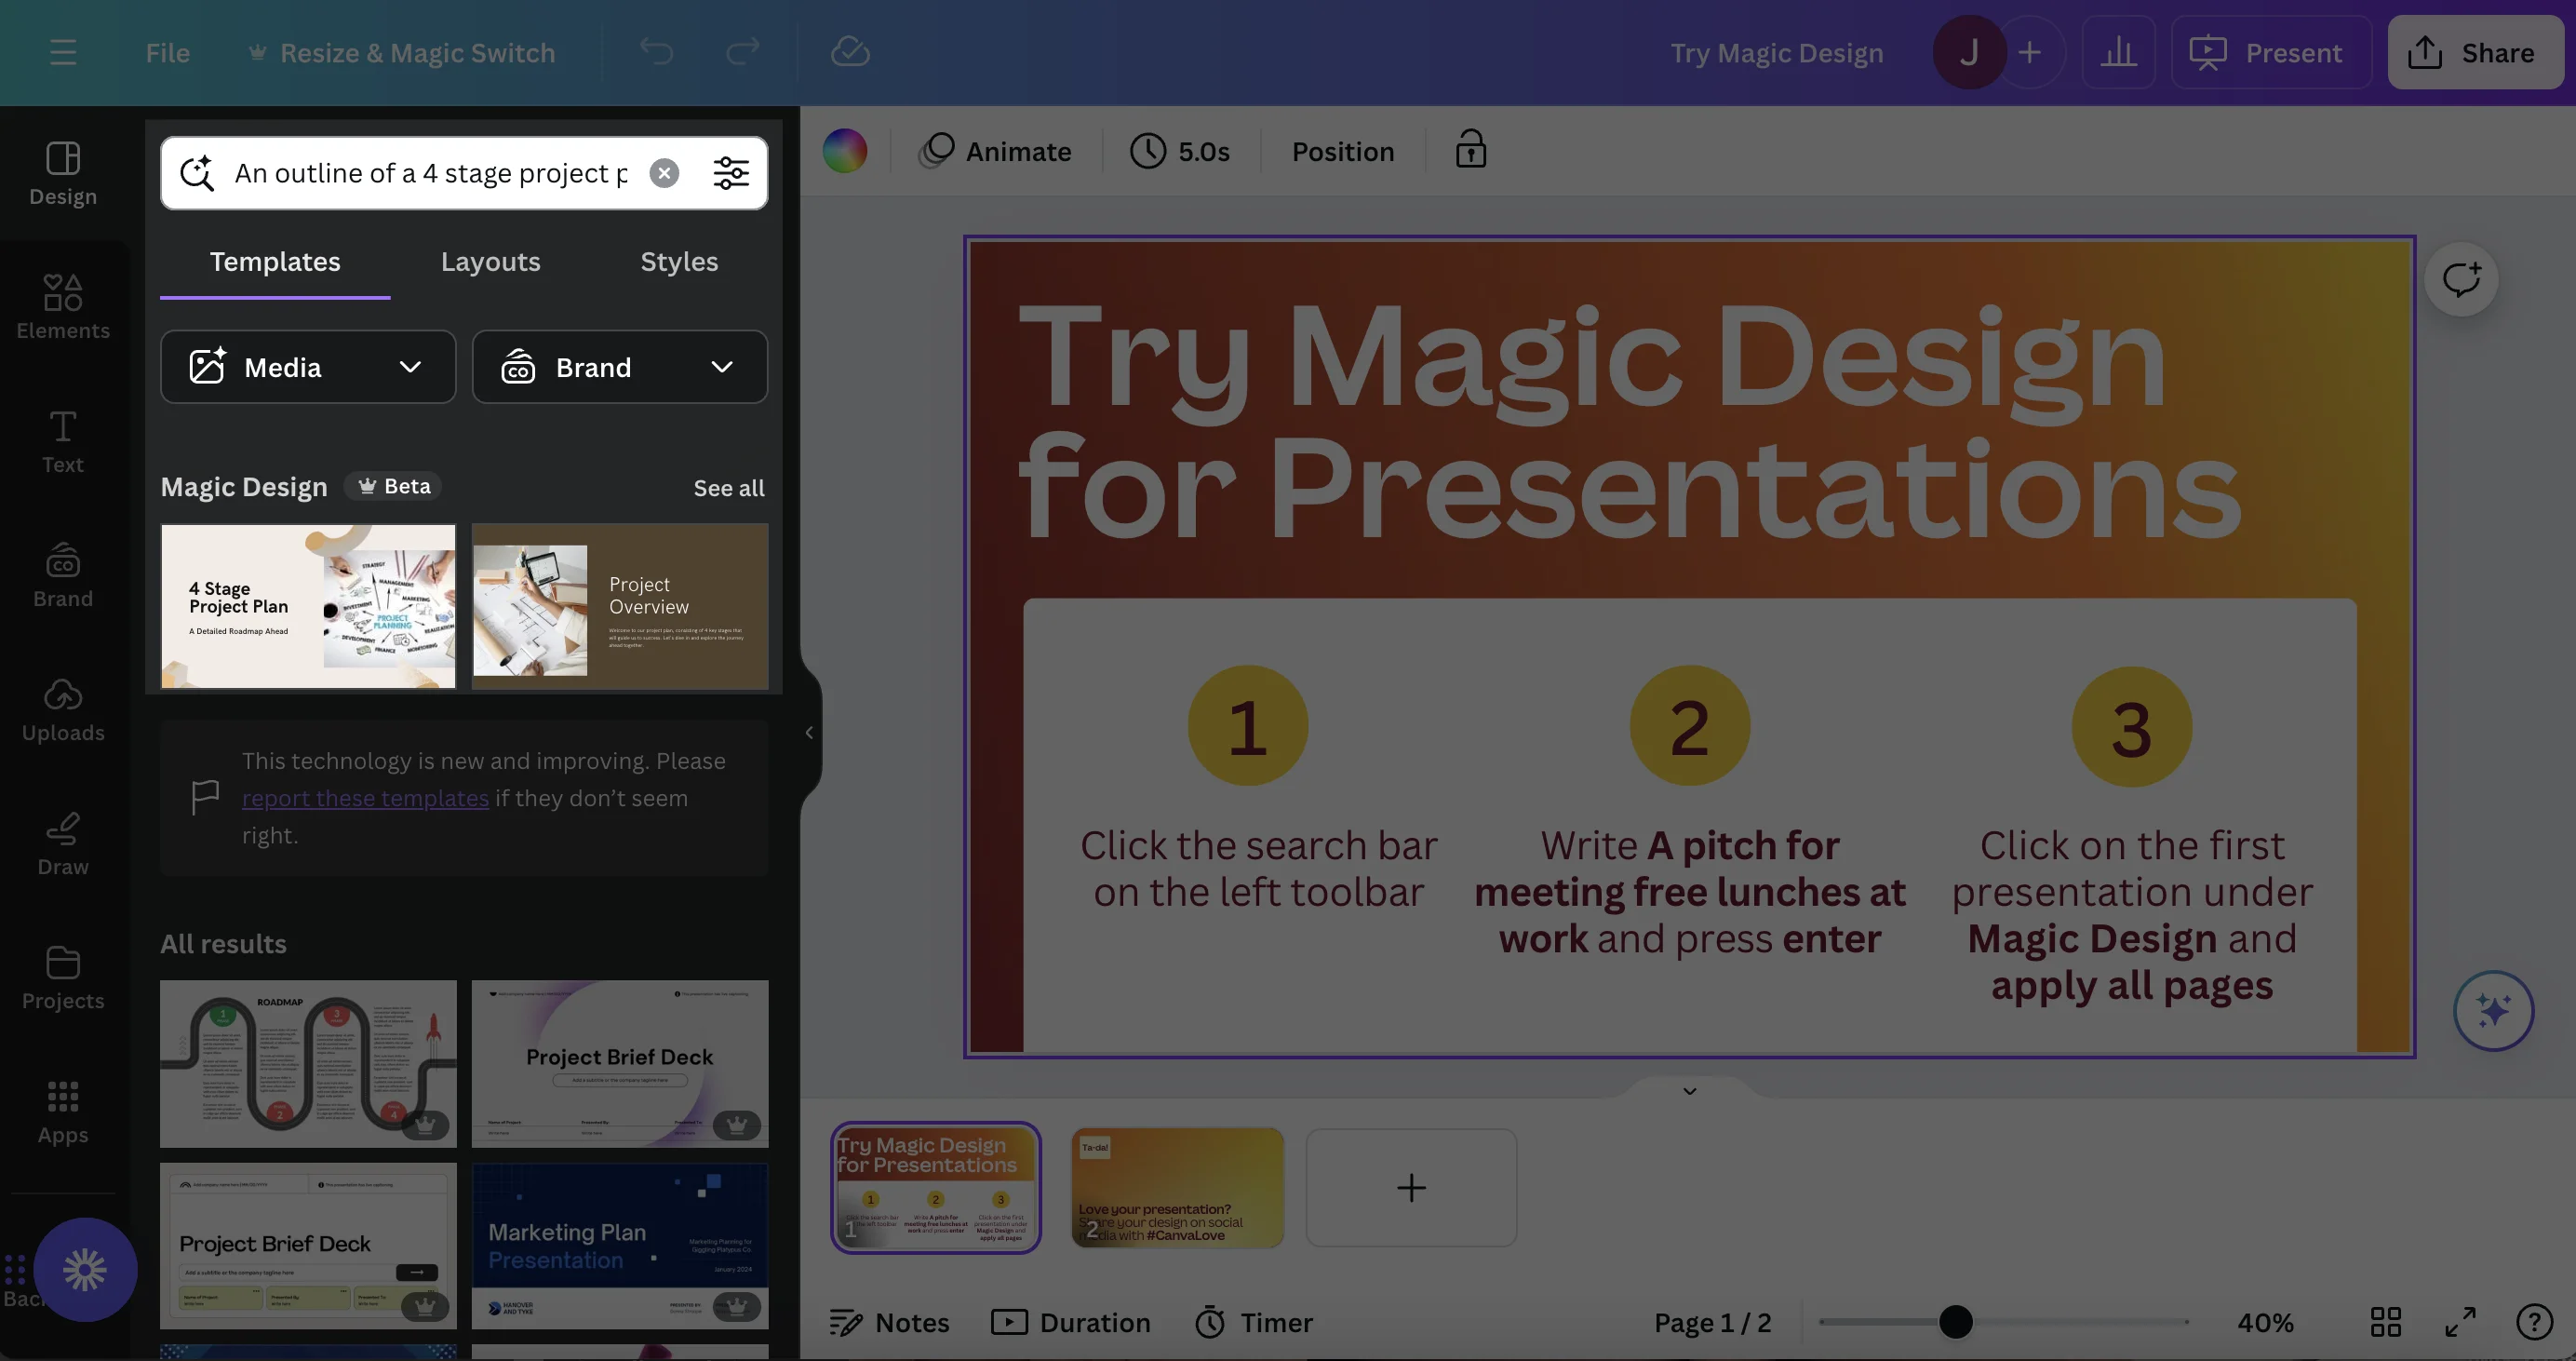
Task: Expand the Media dropdown
Action: click(308, 367)
